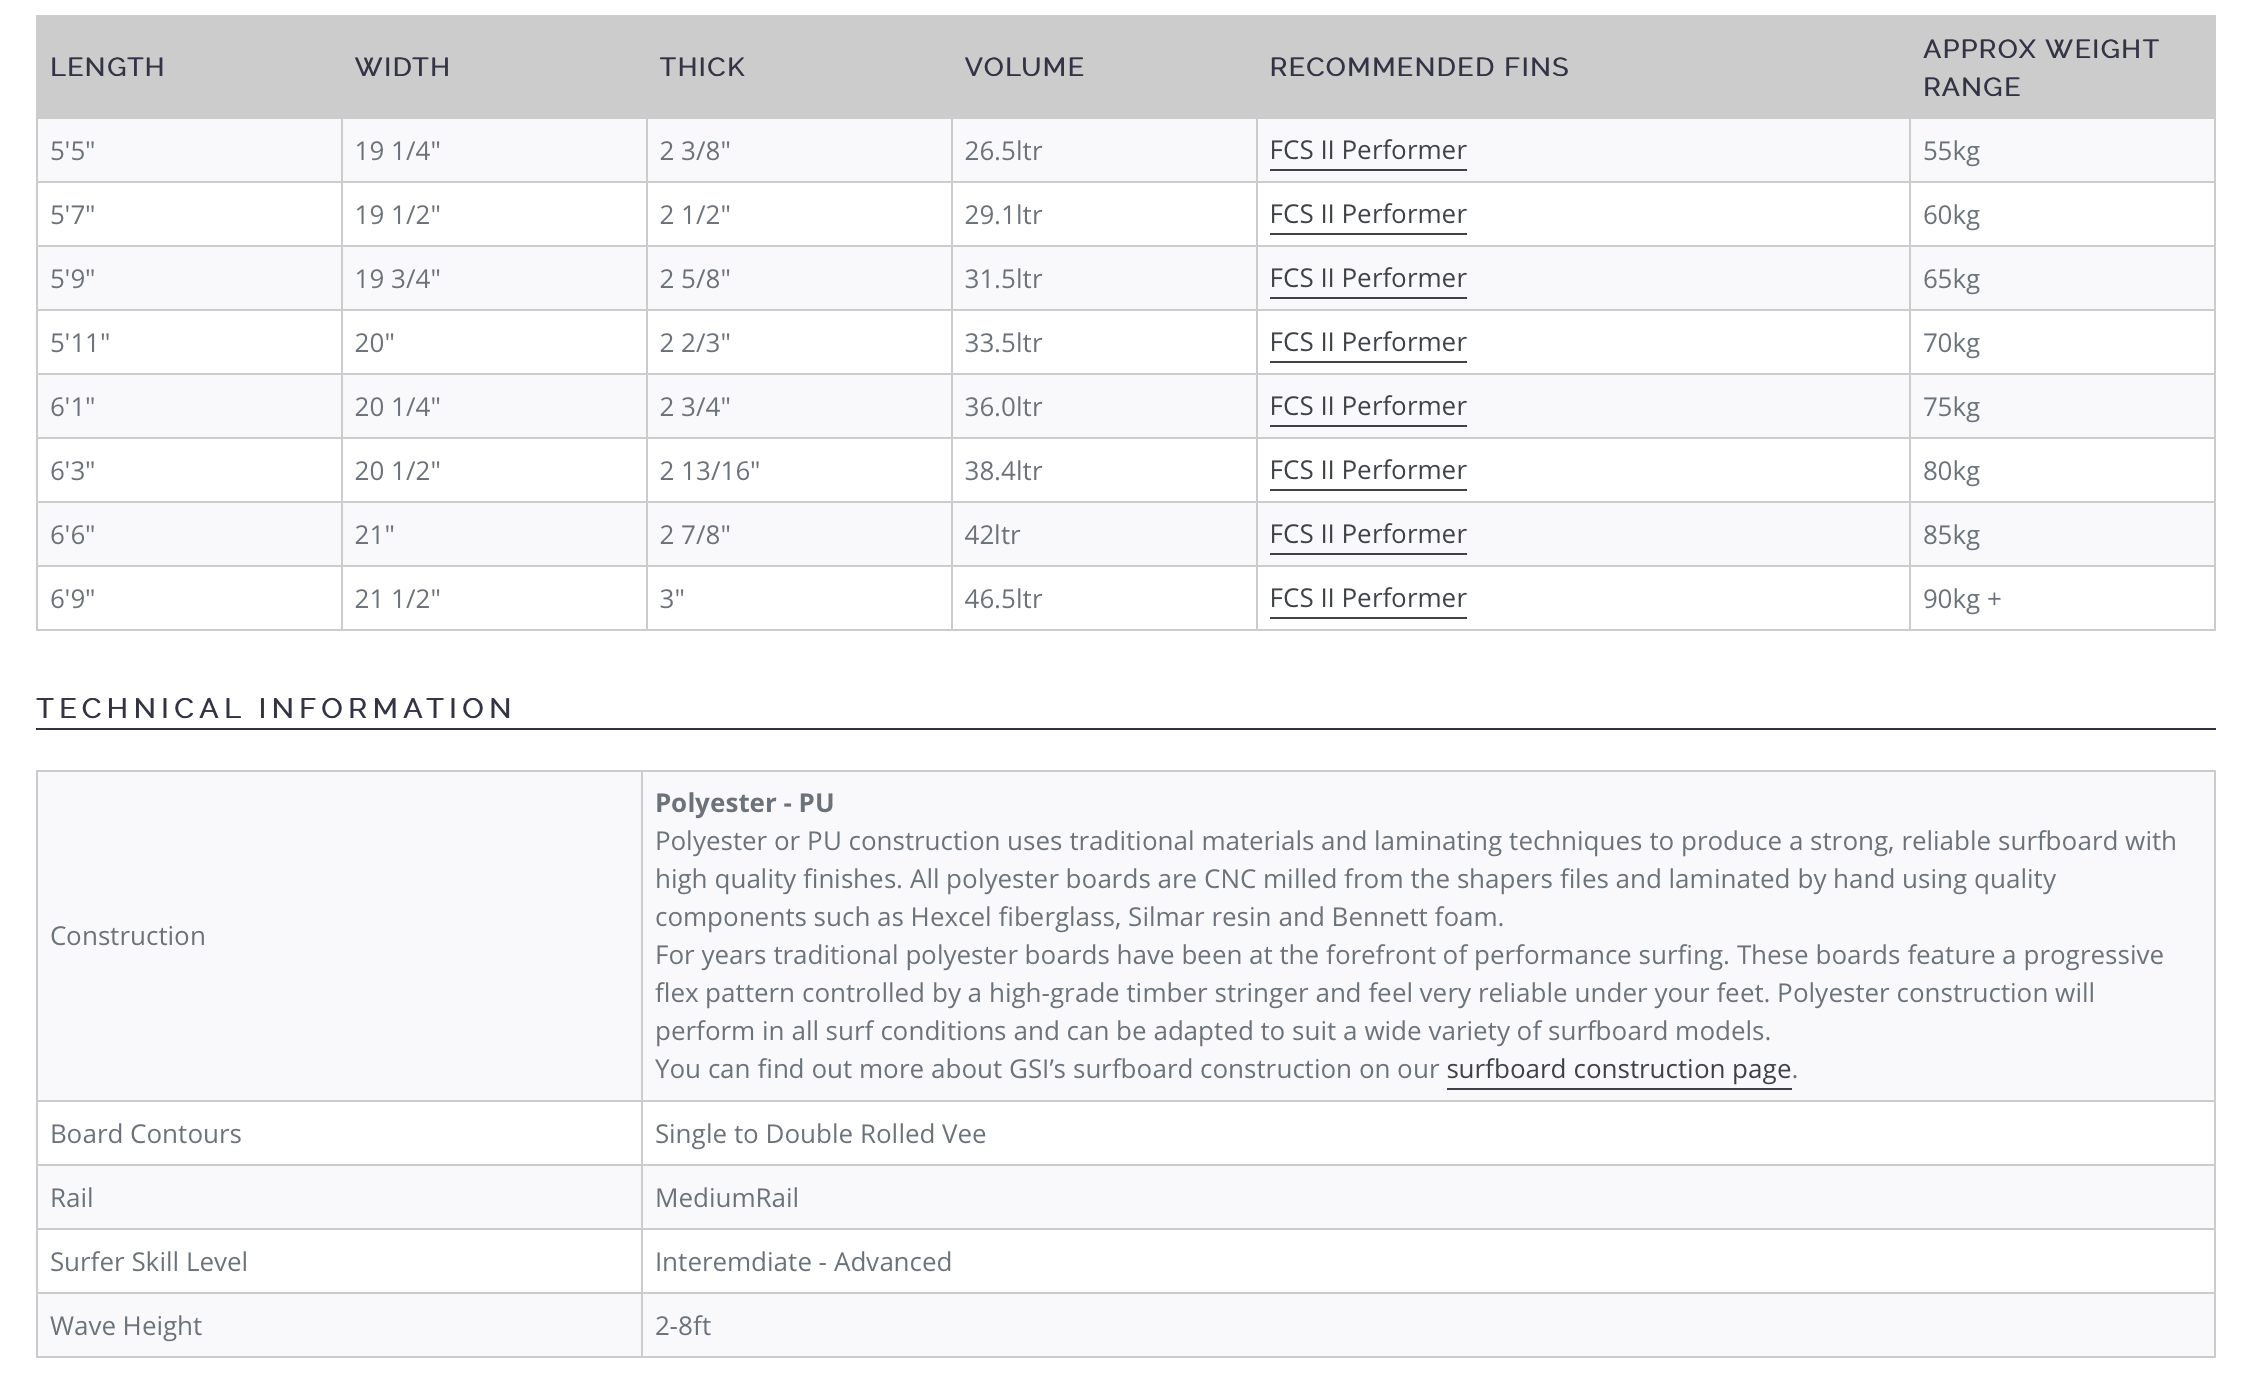Click the 90kg + weight cell
The width and height of the screenshot is (2244, 1384).
(x=2062, y=598)
